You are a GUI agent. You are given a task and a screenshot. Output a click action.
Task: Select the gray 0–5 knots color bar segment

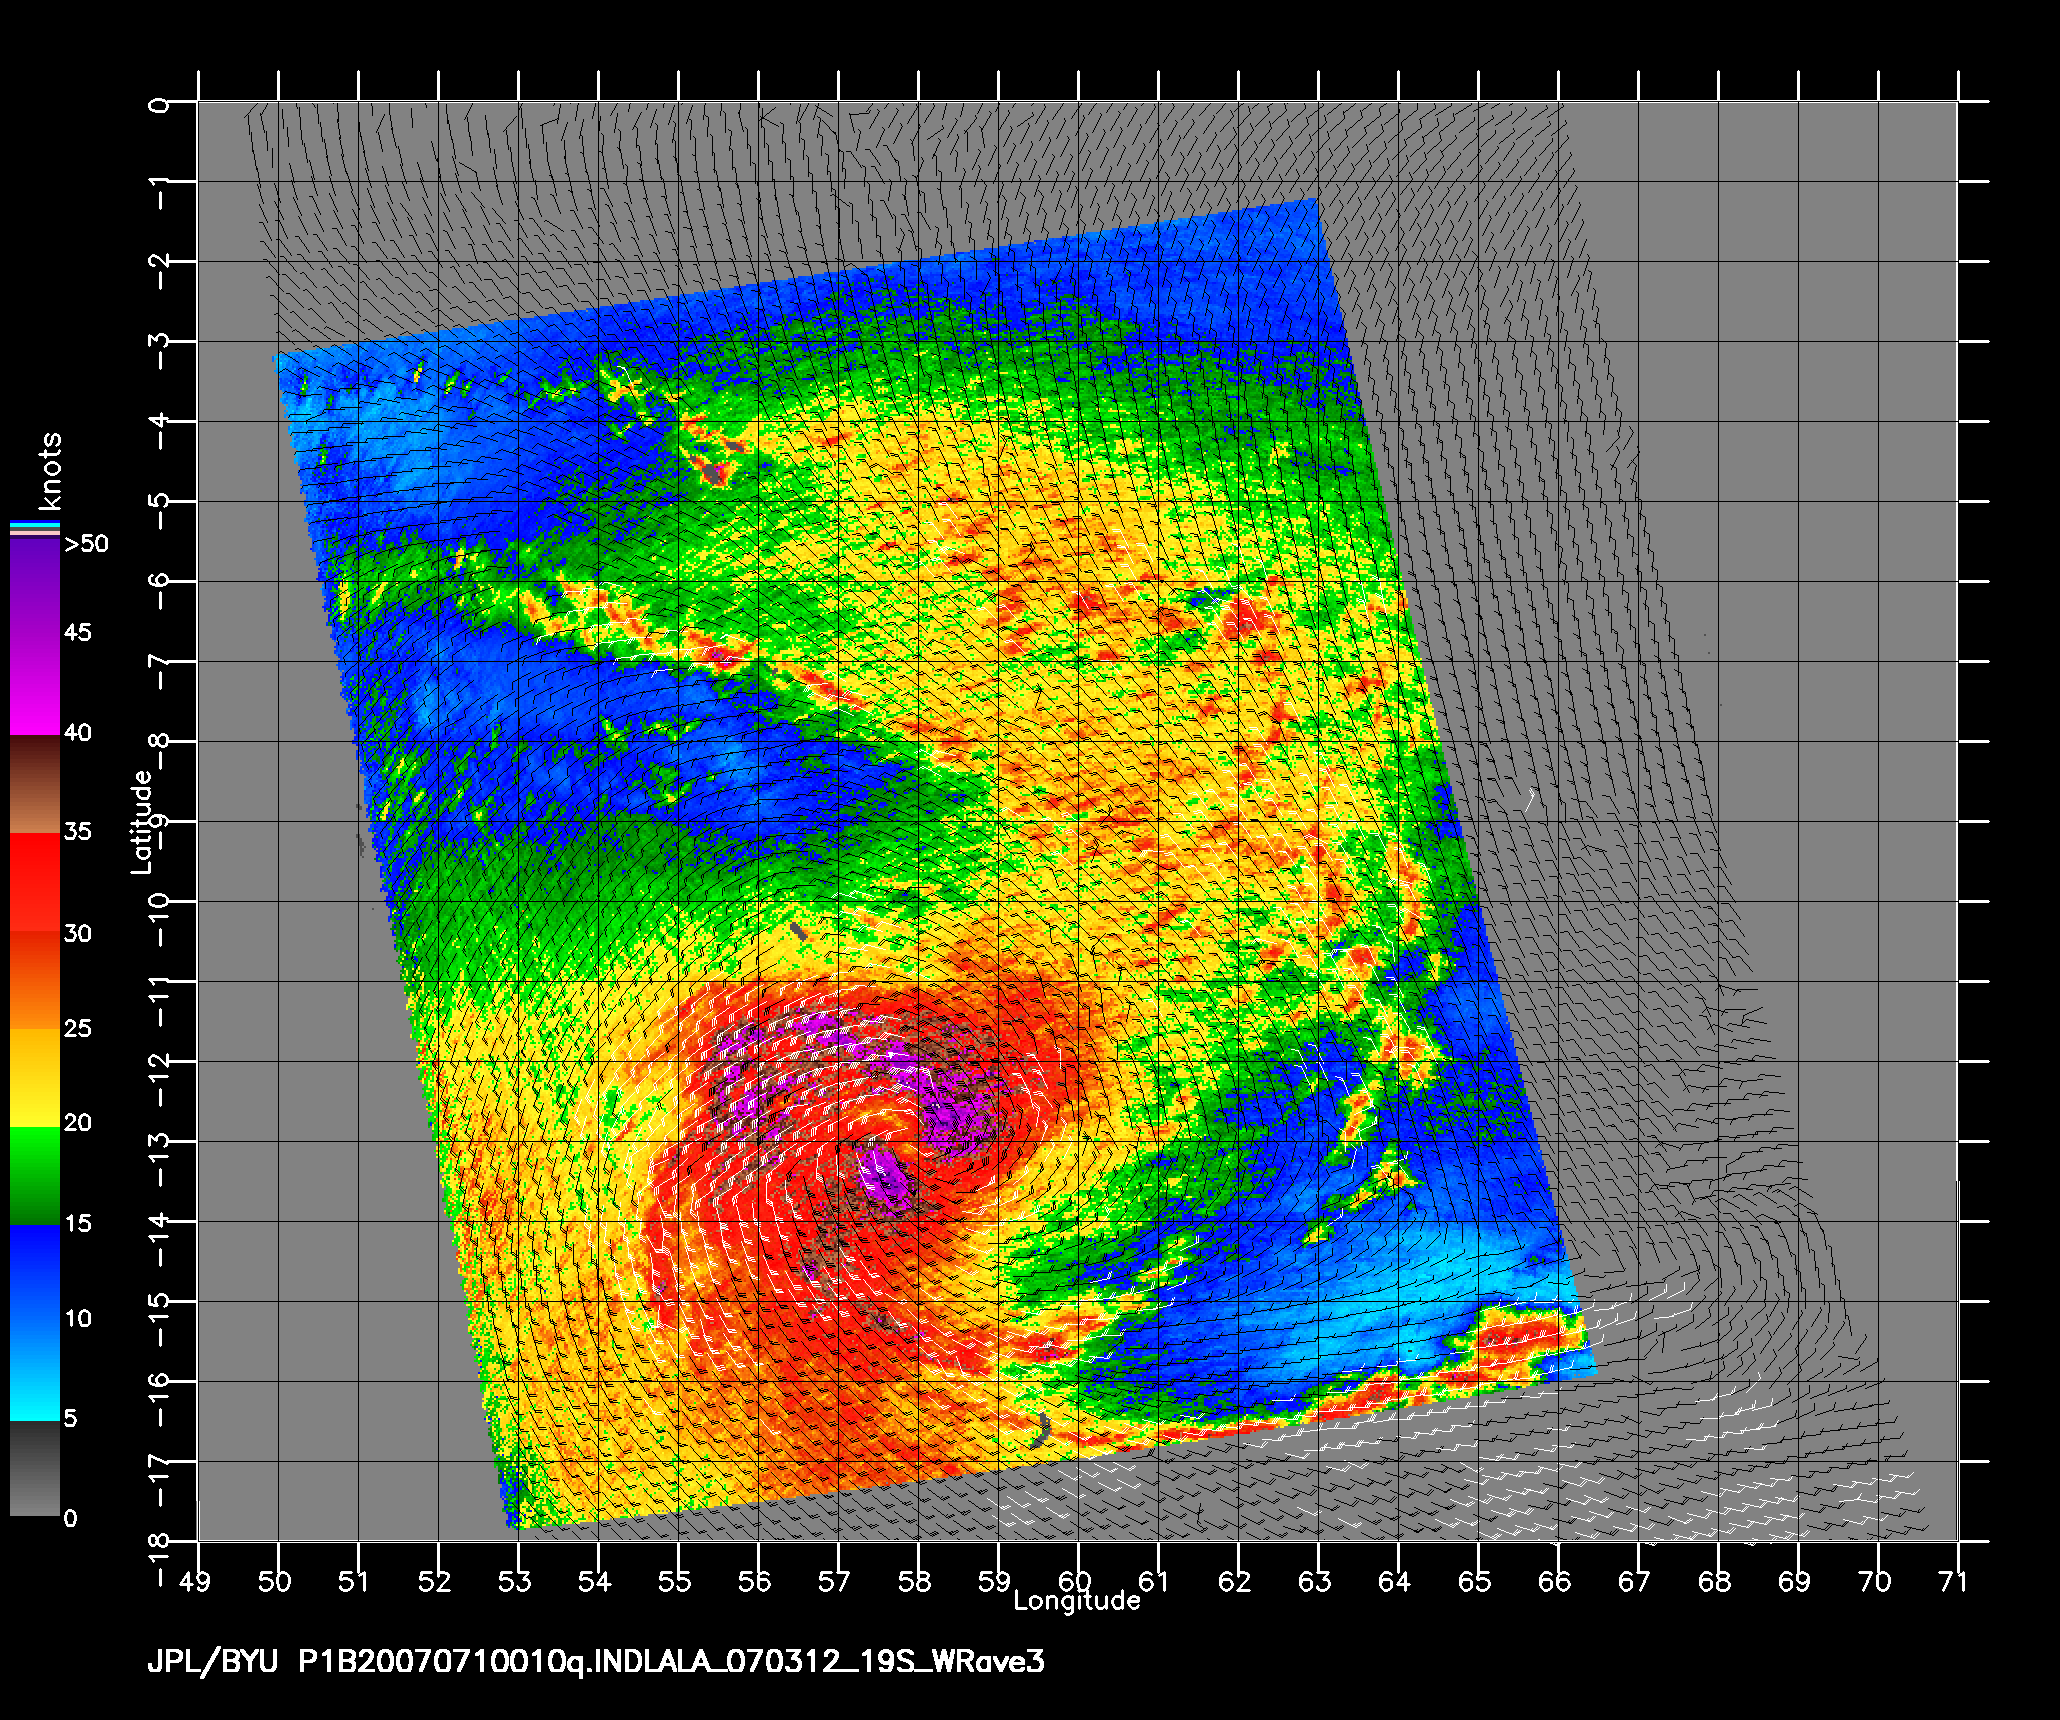coord(35,1468)
